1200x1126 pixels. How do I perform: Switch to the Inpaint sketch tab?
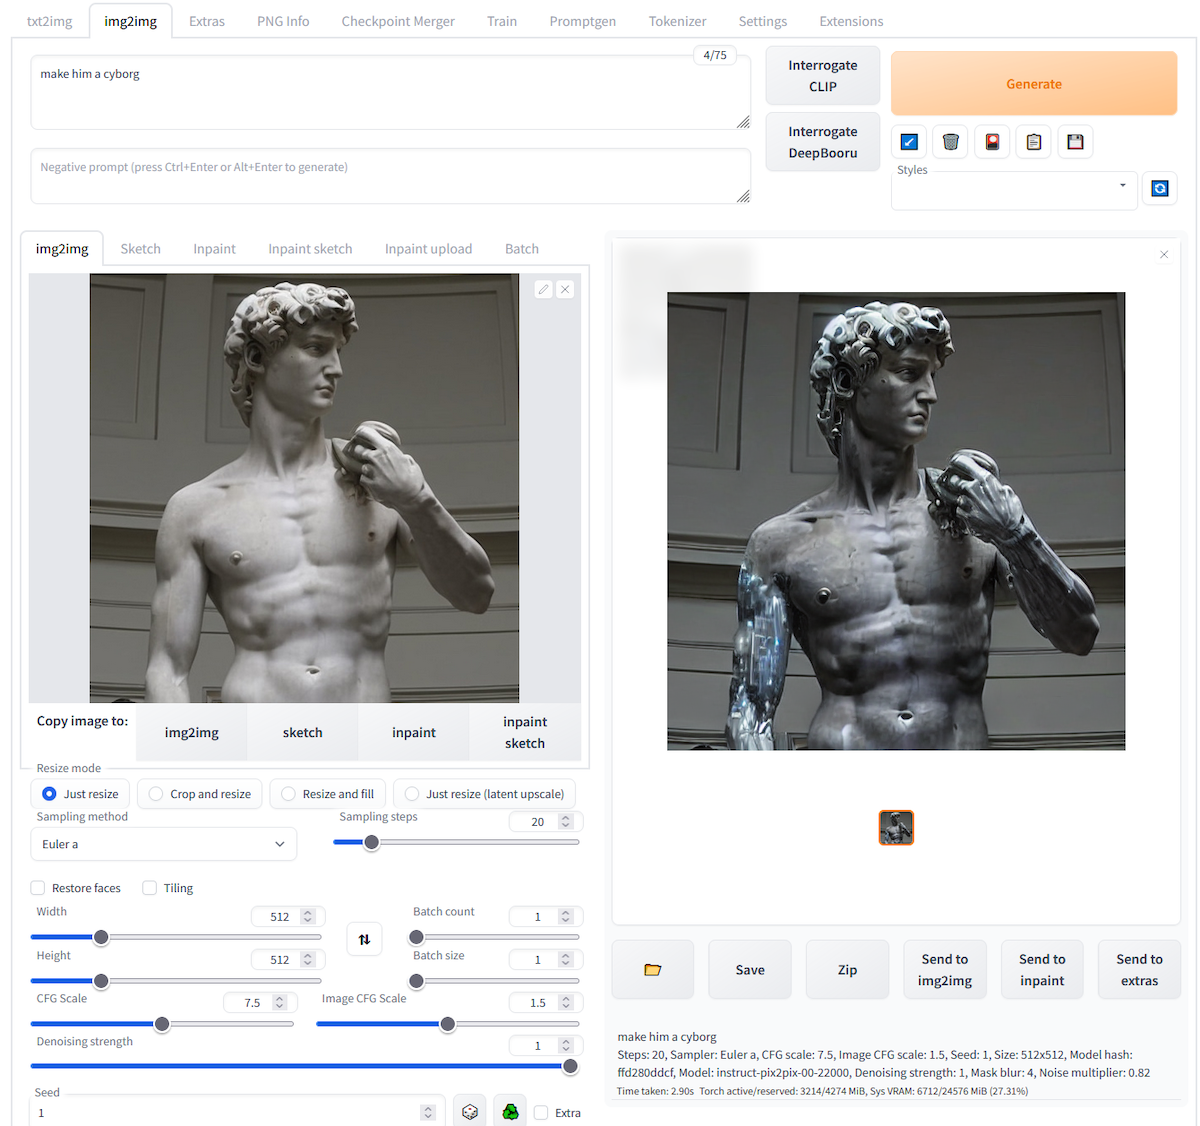tap(310, 248)
